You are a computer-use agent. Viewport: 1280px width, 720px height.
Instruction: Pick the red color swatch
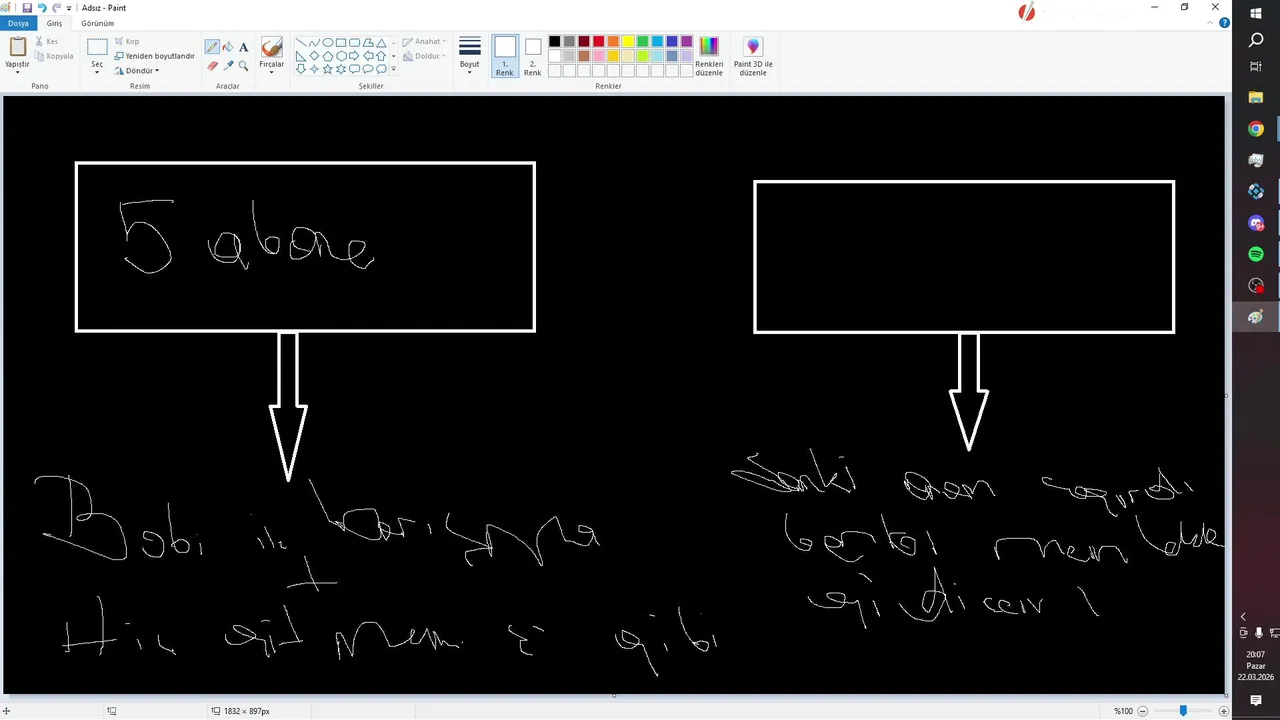598,42
